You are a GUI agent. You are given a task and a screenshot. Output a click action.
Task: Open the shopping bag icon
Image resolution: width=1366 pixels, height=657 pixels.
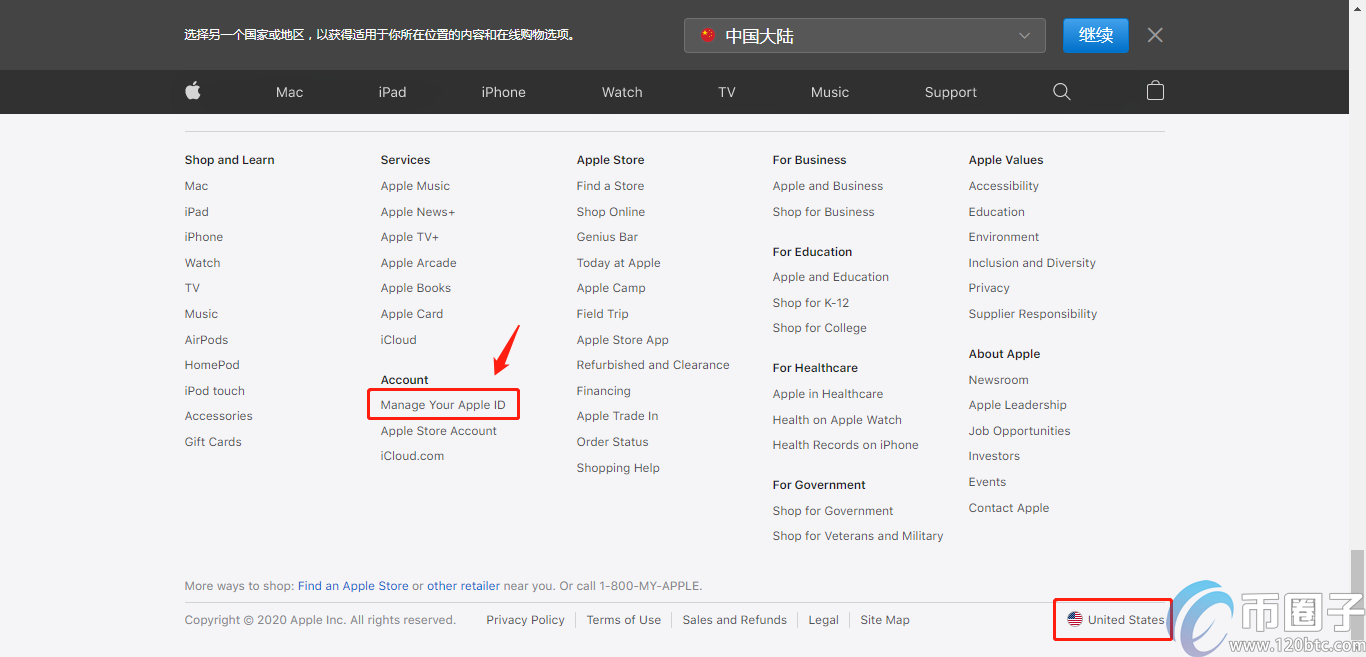click(1155, 92)
